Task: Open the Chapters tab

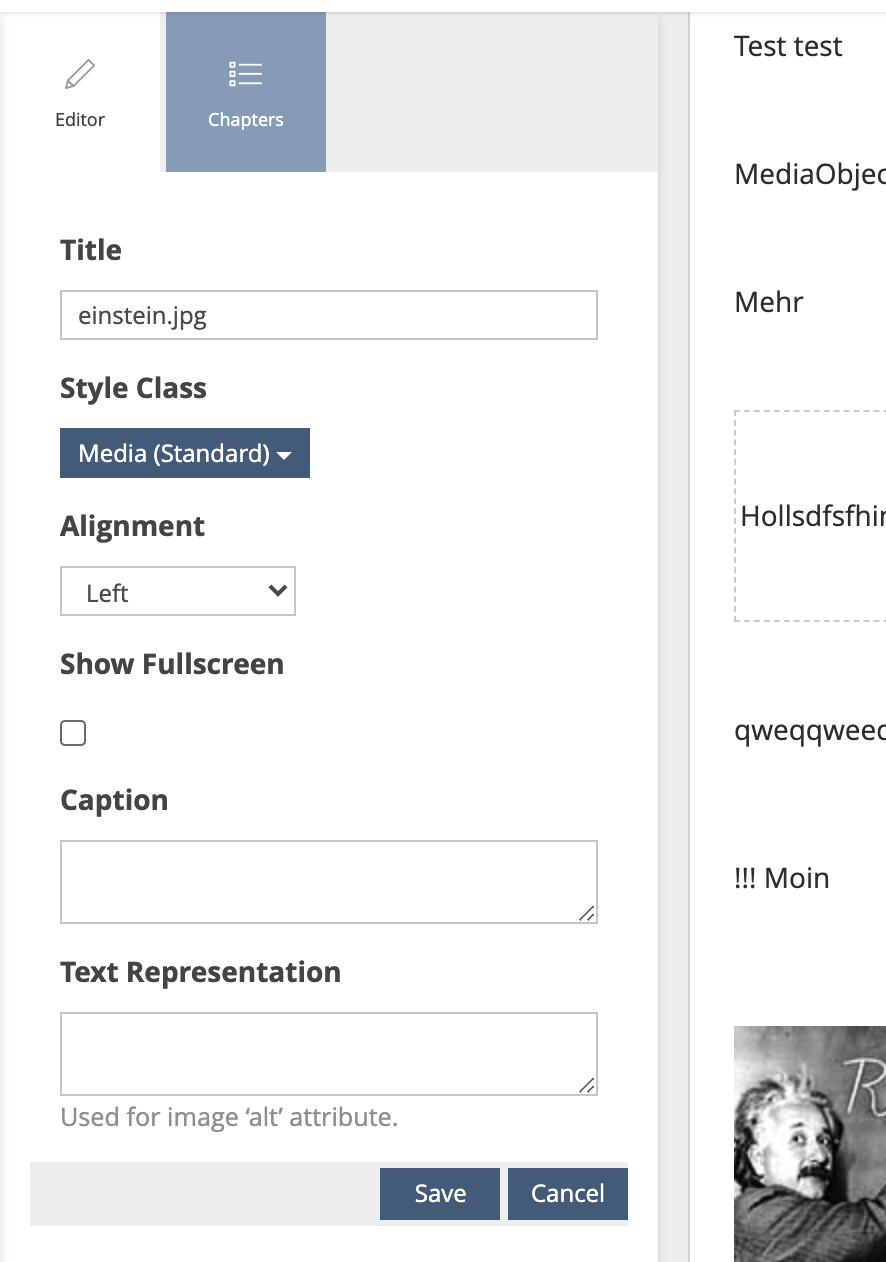Action: 246,95
